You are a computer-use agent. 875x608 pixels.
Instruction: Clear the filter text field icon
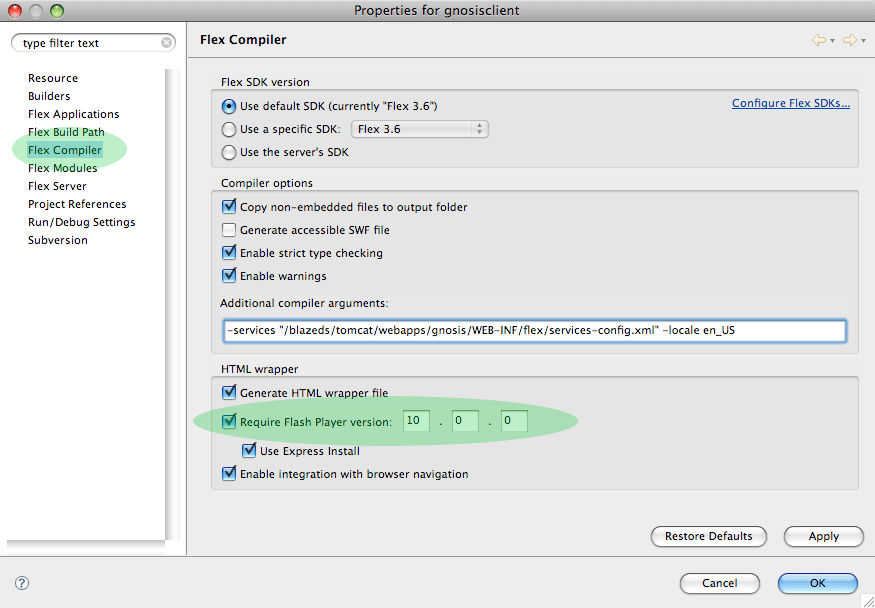tap(166, 43)
